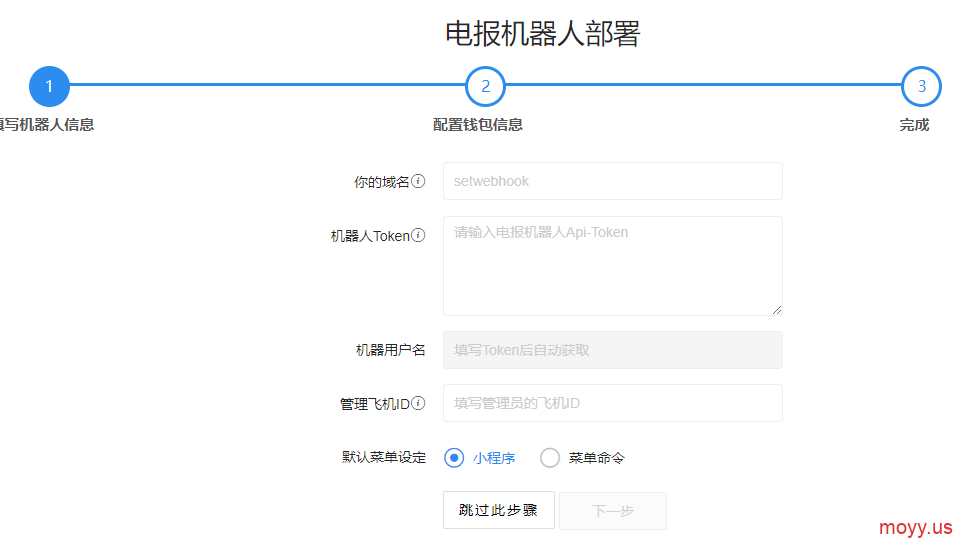
Task: Click the 管理飞机ID label text
Action: 375,404
